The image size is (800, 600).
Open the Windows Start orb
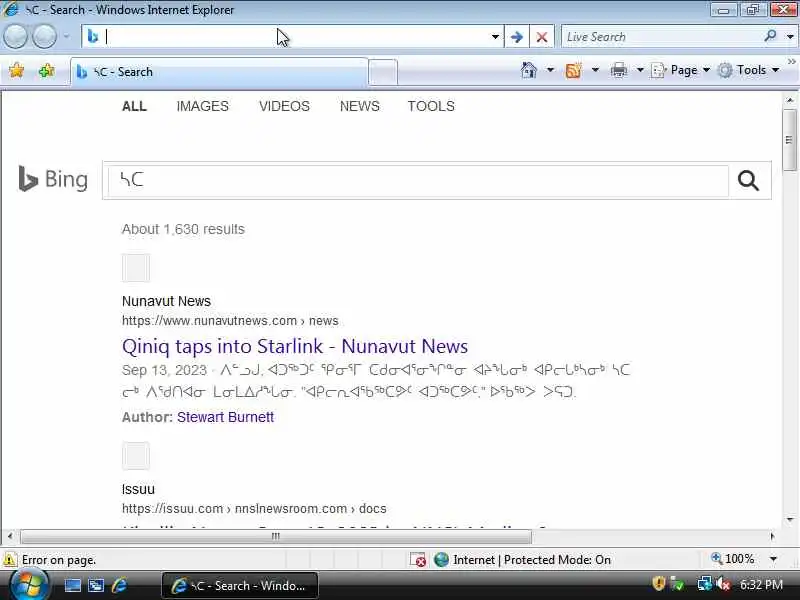(29, 585)
